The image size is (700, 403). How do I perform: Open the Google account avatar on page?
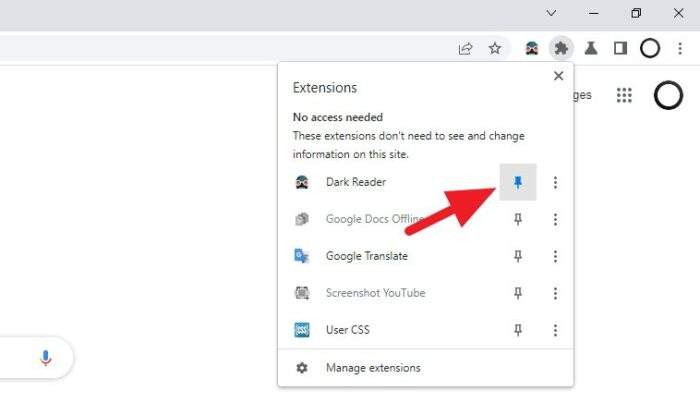[668, 95]
